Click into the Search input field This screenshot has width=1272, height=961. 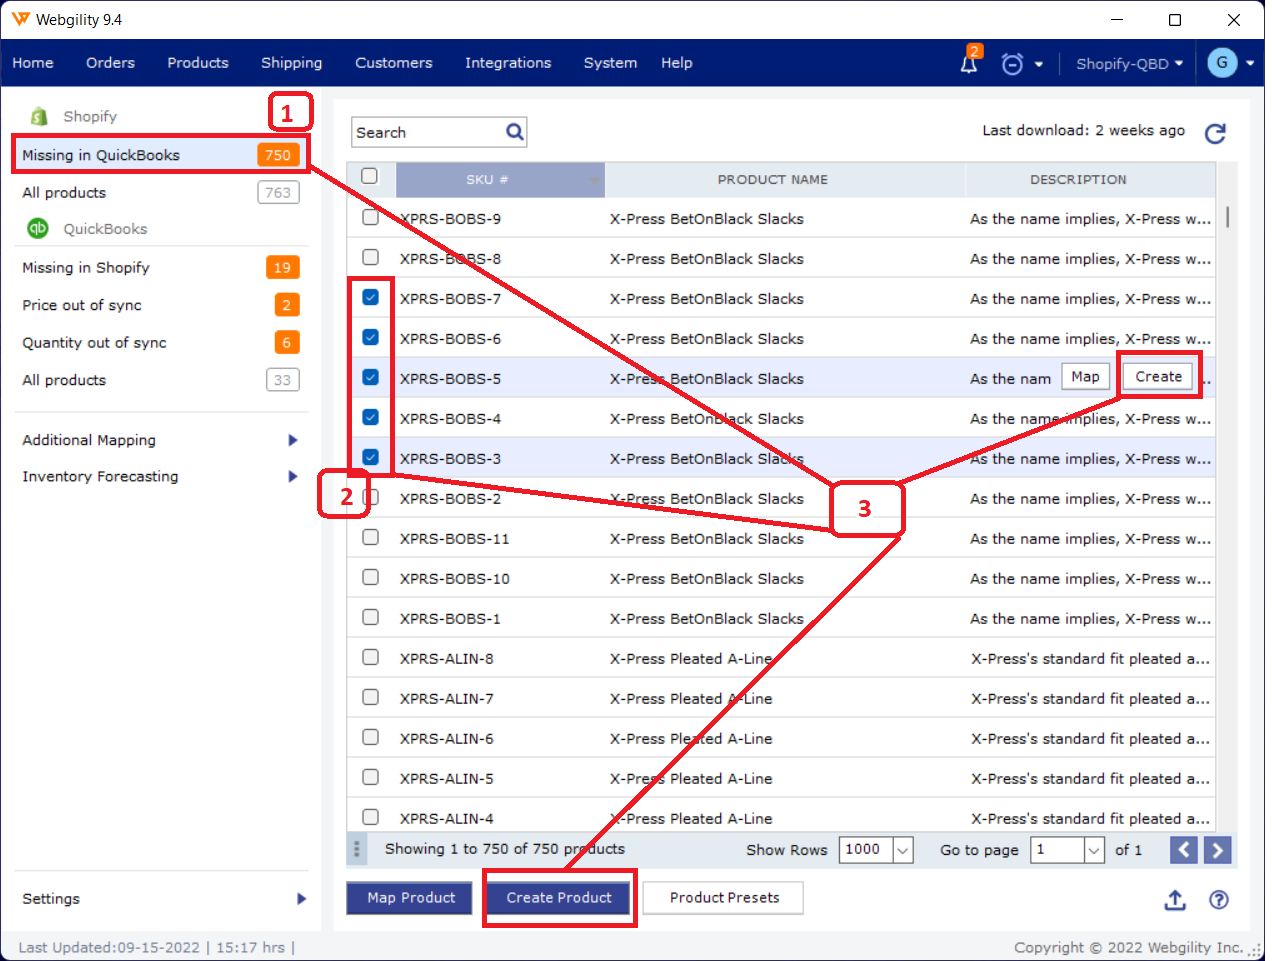tap(428, 132)
